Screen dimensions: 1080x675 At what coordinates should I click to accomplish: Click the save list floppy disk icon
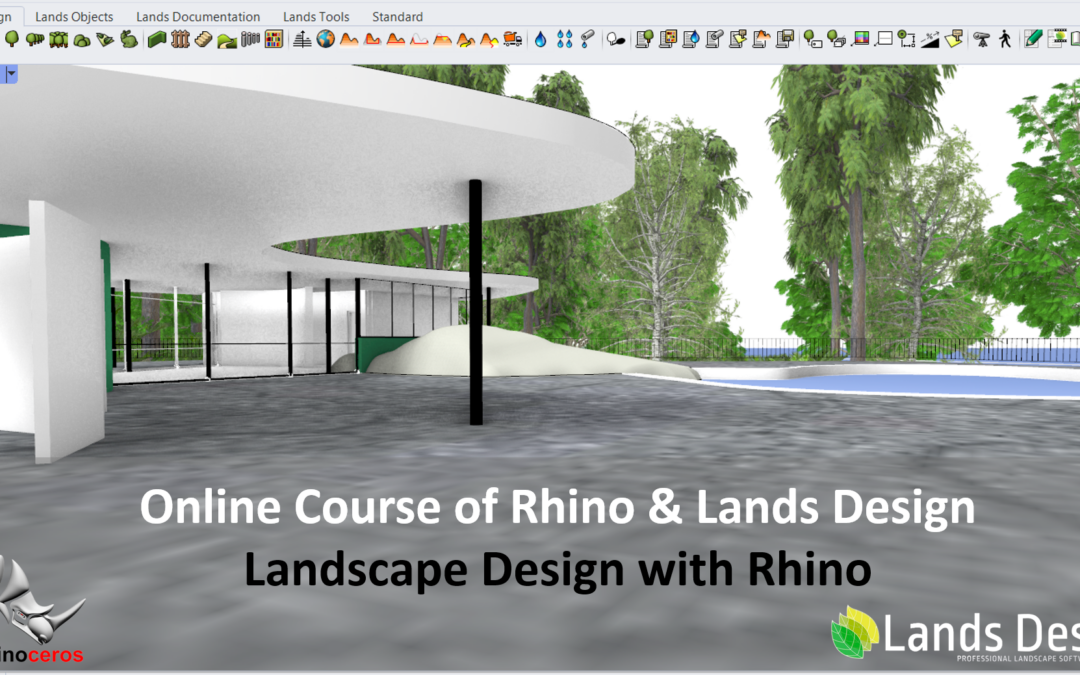point(785,39)
